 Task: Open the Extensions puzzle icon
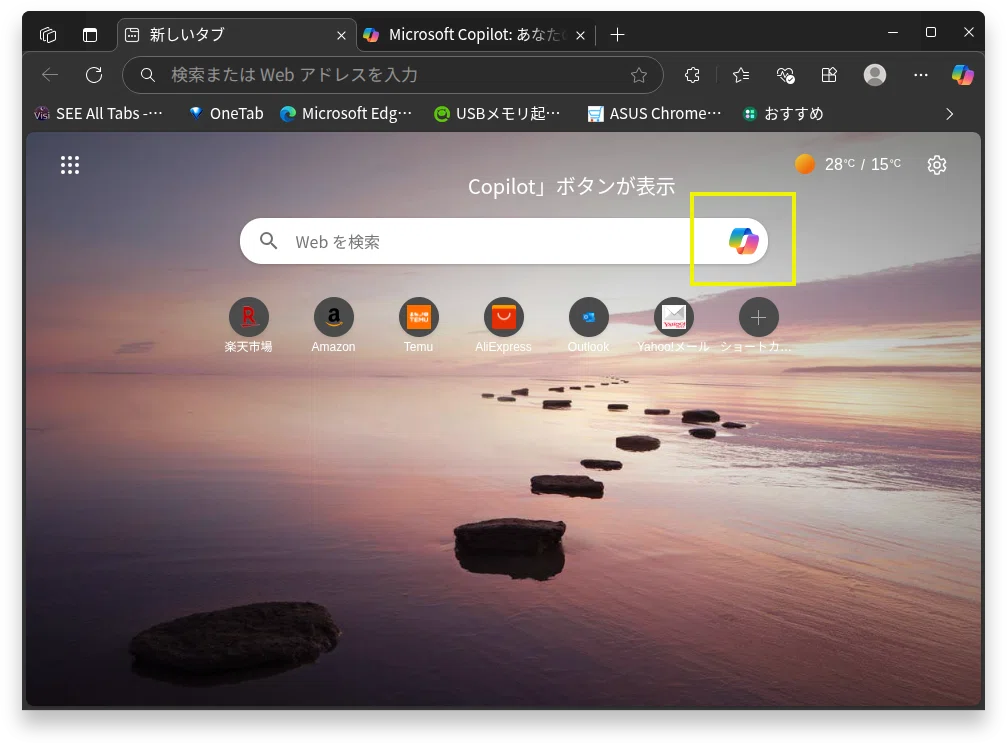pos(692,75)
